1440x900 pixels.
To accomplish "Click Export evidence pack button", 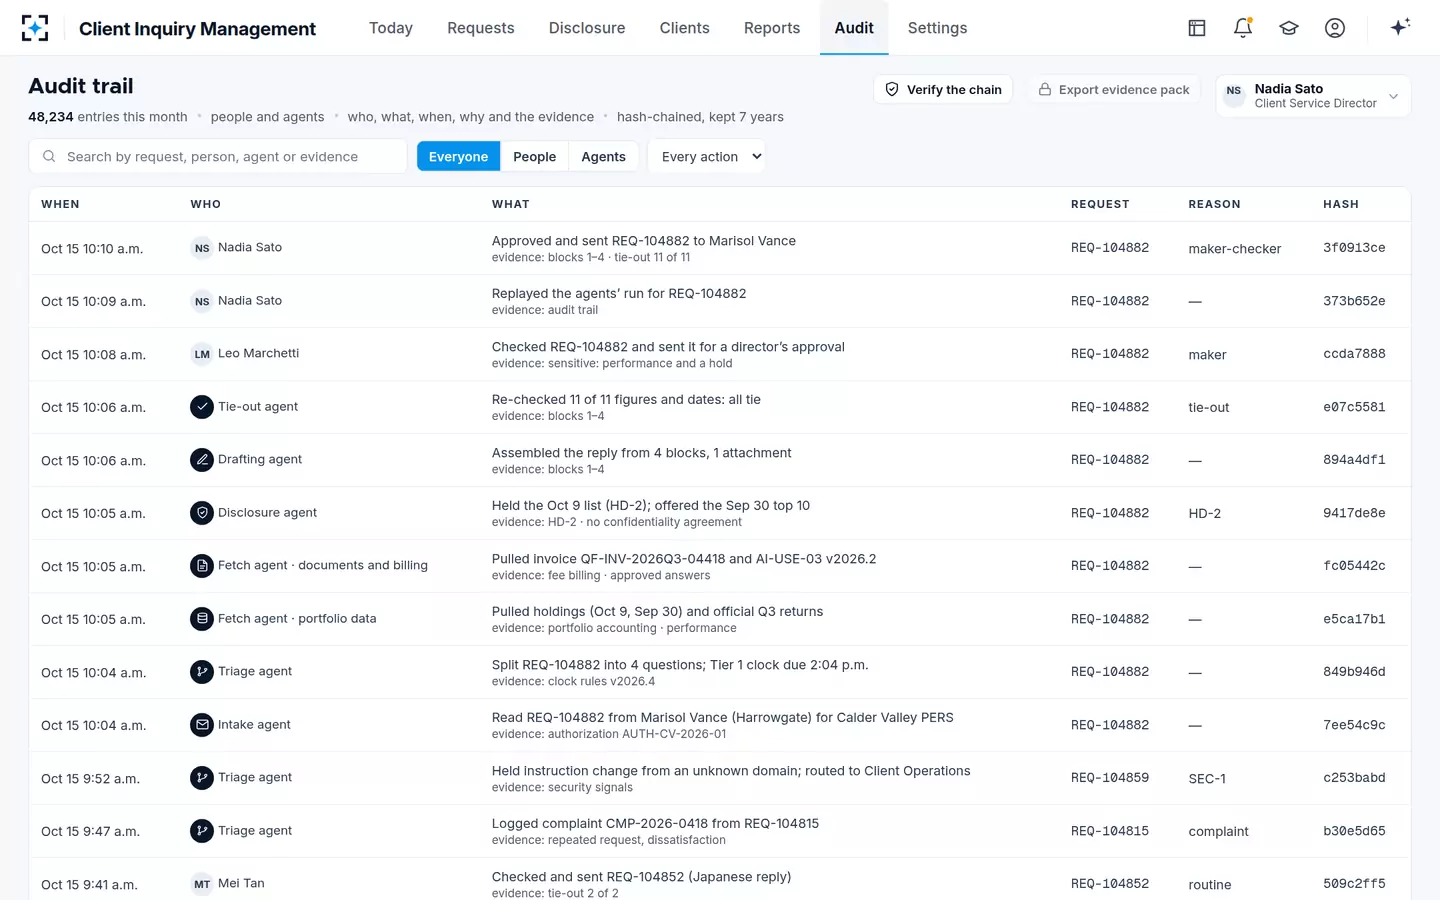I will tap(1113, 89).
